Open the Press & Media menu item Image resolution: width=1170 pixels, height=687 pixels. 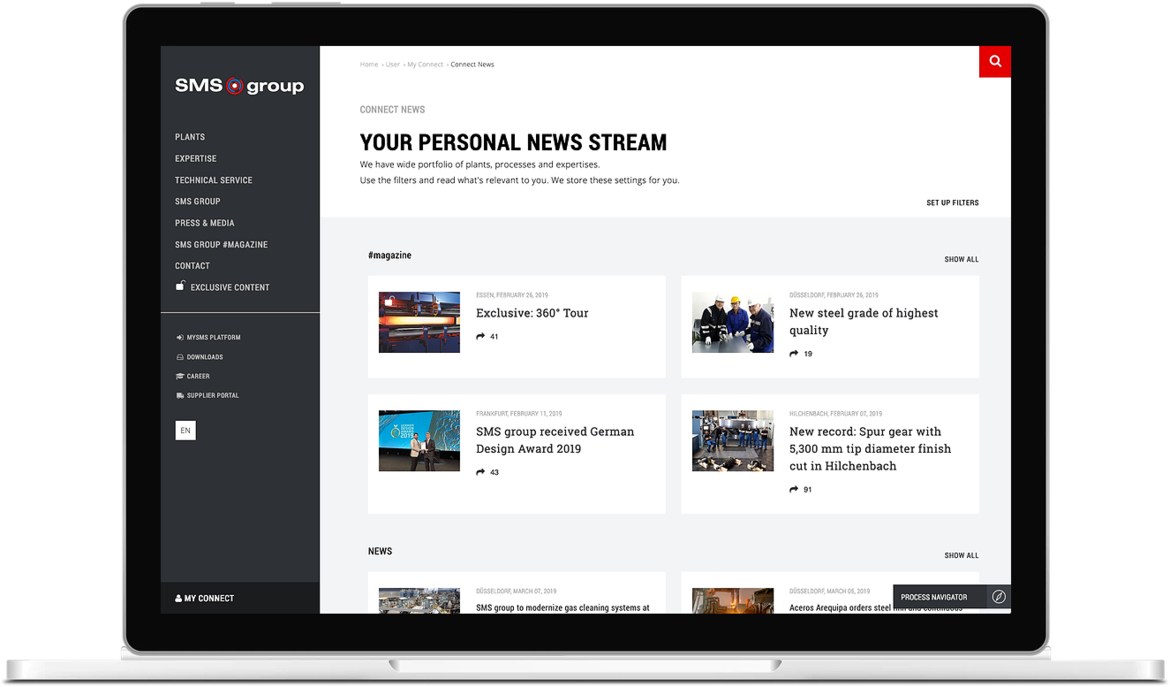[204, 223]
